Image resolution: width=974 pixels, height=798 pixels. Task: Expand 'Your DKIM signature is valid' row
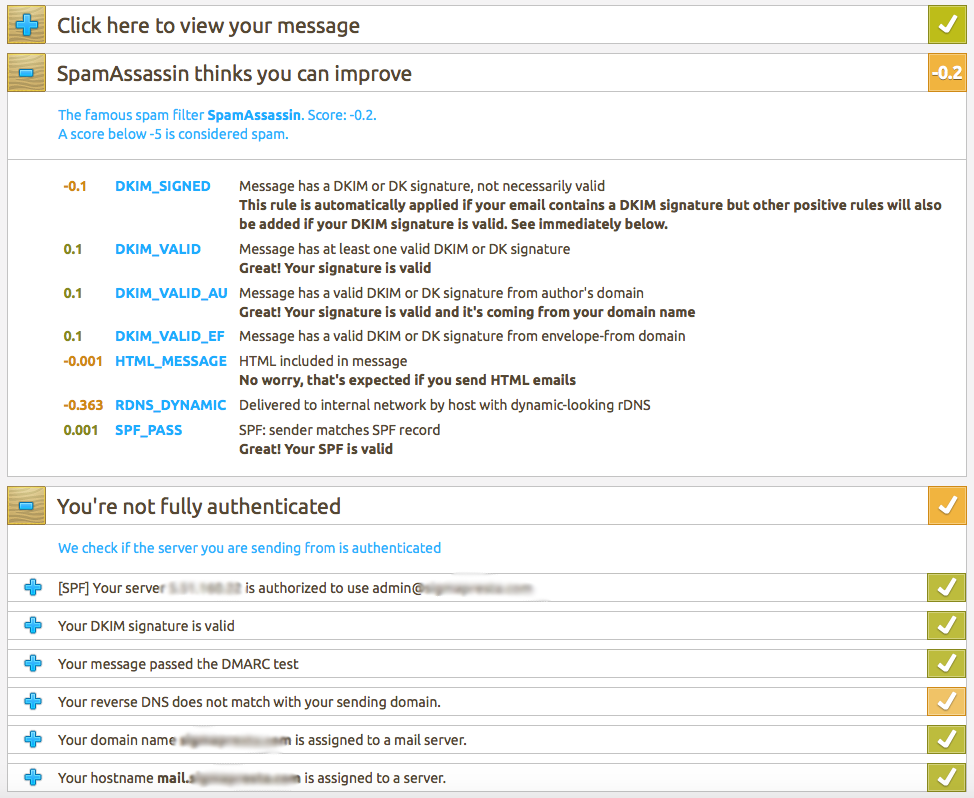(x=33, y=626)
